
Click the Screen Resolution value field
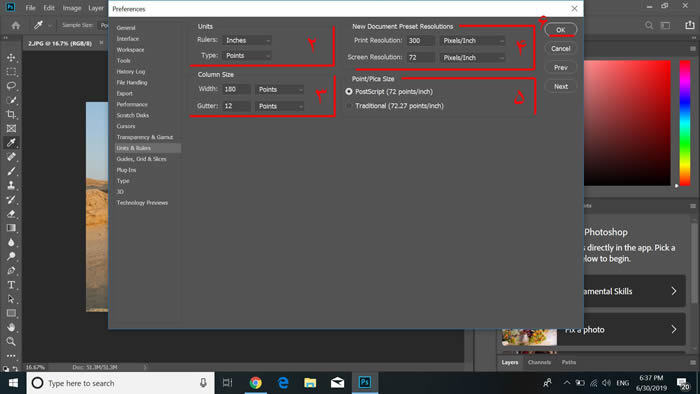pyautogui.click(x=421, y=58)
